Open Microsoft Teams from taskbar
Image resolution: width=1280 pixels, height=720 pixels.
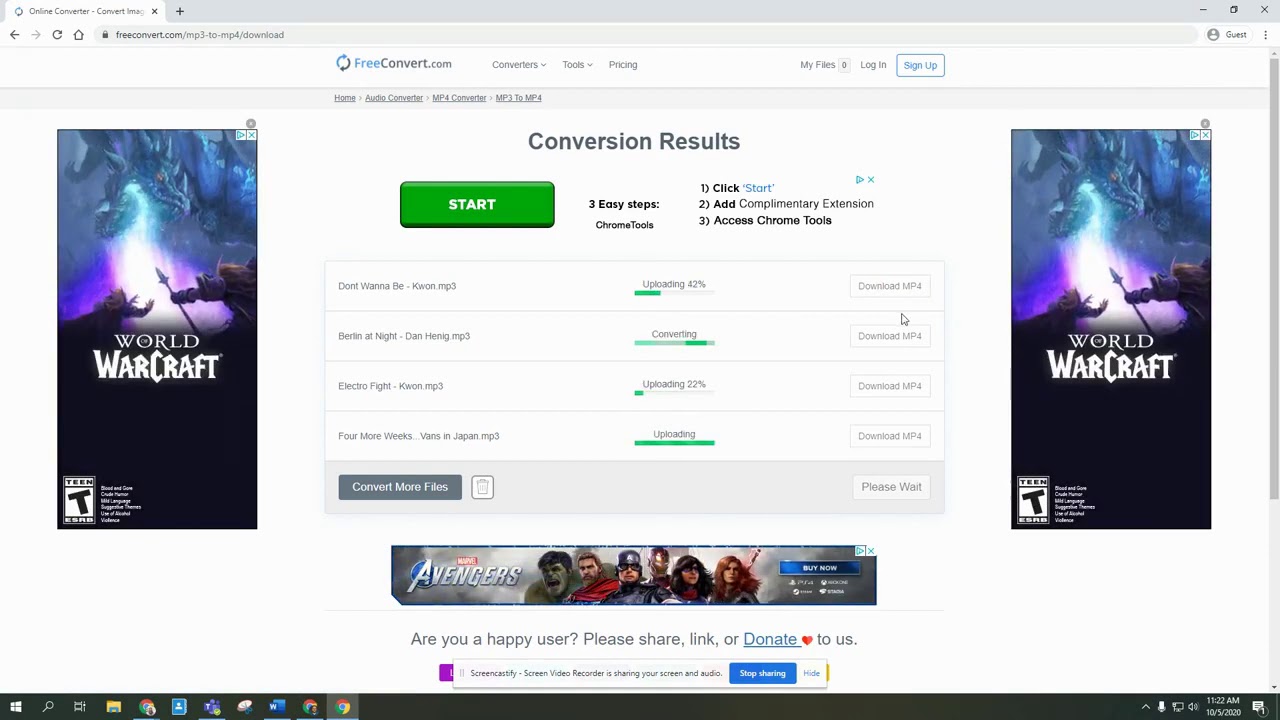tap(212, 707)
